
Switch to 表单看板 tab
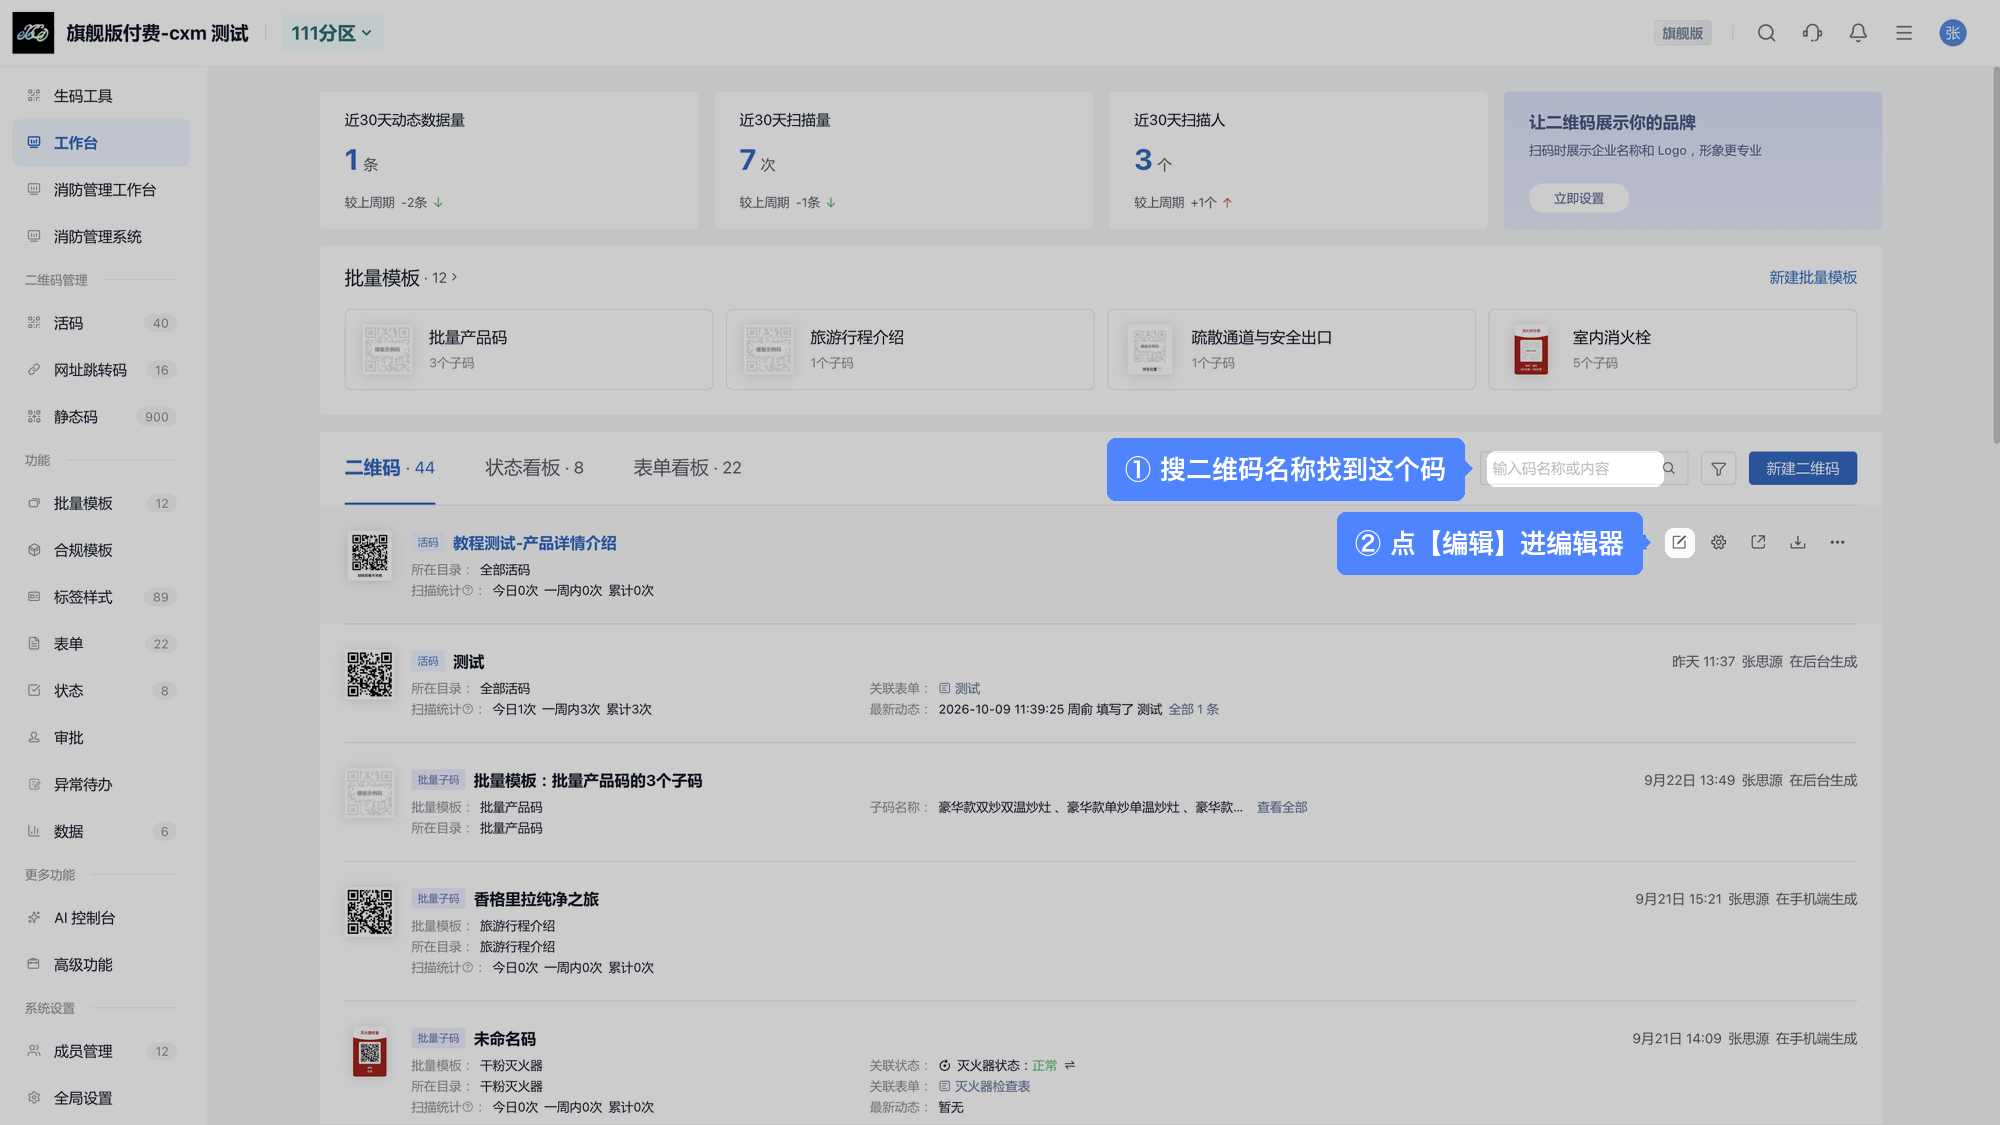click(687, 468)
